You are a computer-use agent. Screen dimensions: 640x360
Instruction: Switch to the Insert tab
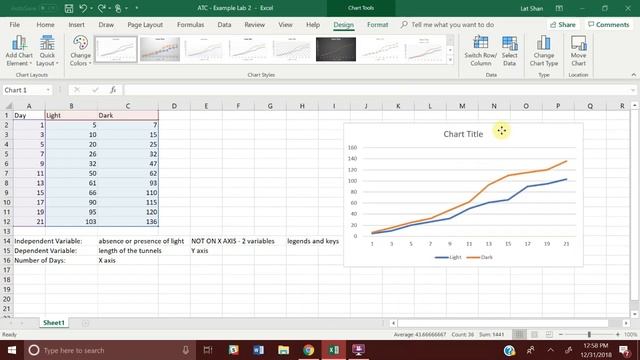tap(76, 24)
